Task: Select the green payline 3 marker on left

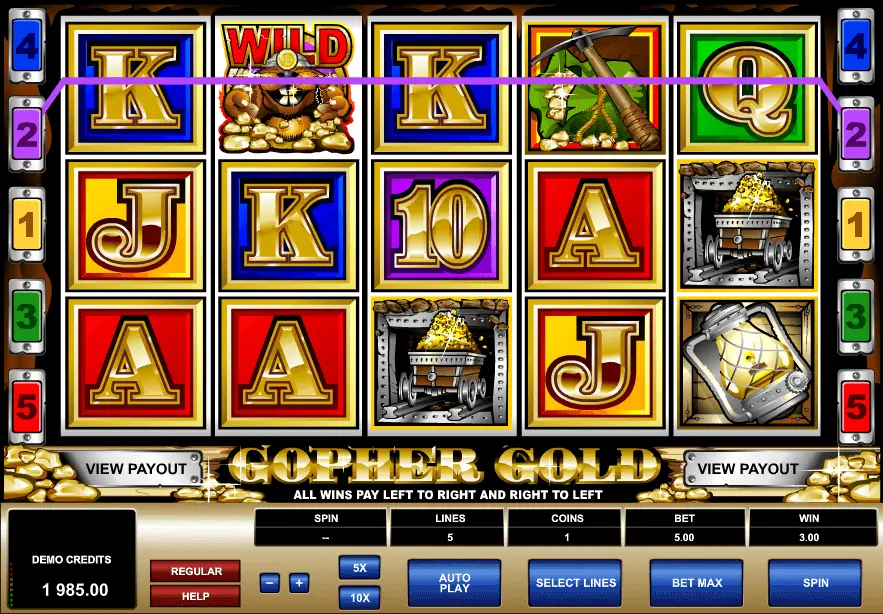Action: [26, 316]
